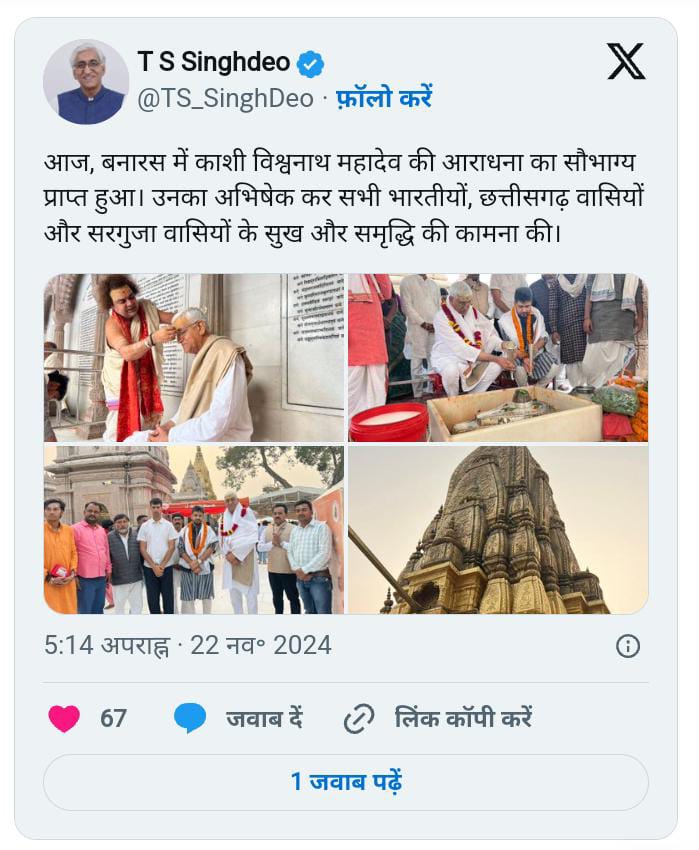This screenshot has height=850, width=699.
Task: Open the tweet info circle icon
Action: (628, 646)
